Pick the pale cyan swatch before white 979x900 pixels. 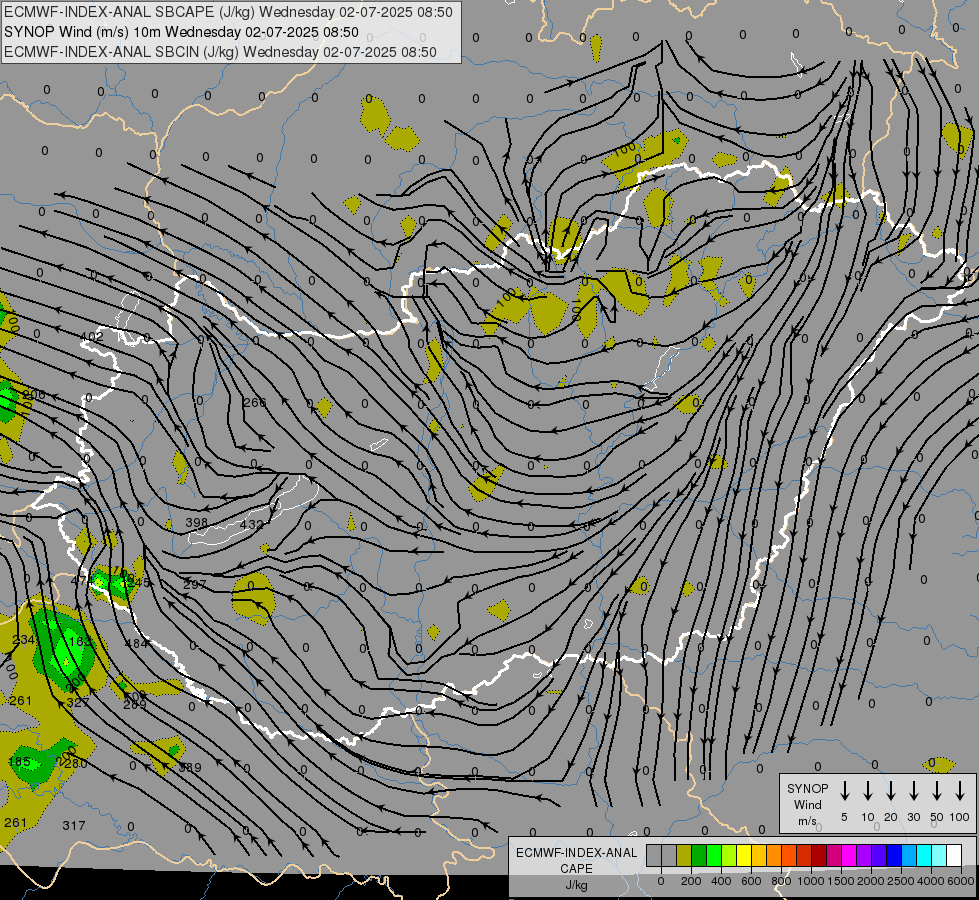(939, 855)
